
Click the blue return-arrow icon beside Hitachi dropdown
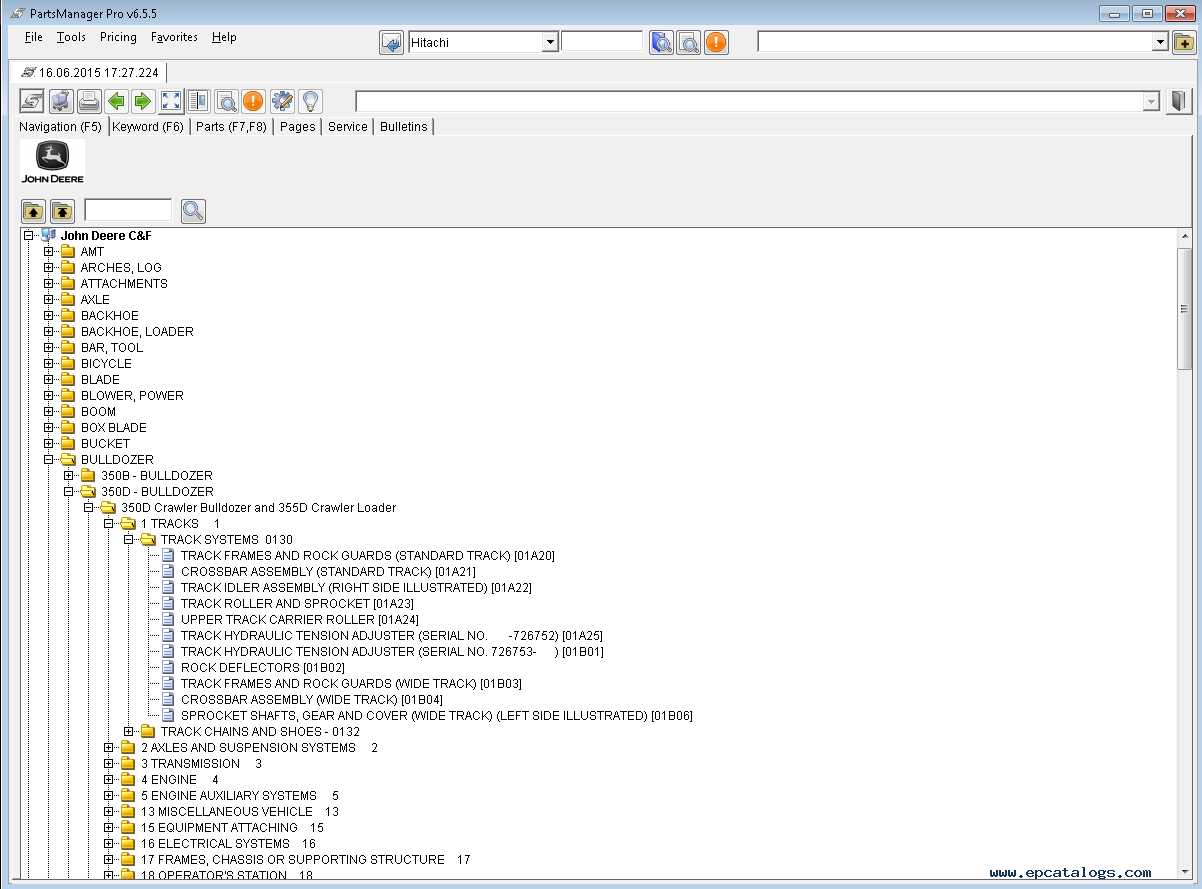[391, 42]
